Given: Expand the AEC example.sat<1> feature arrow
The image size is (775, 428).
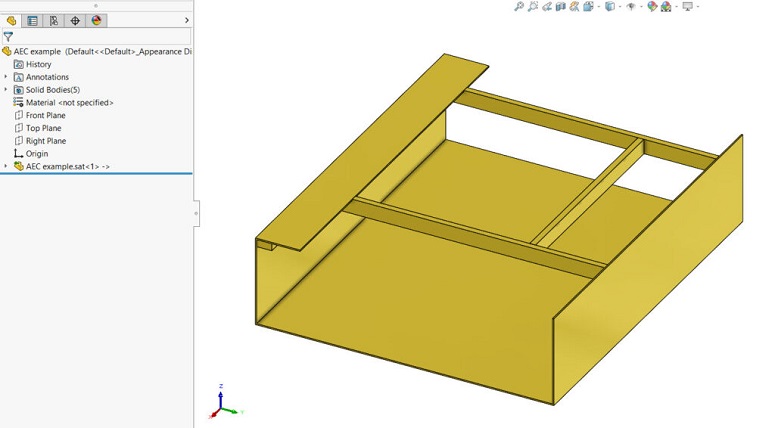Looking at the screenshot, I should tap(6, 167).
